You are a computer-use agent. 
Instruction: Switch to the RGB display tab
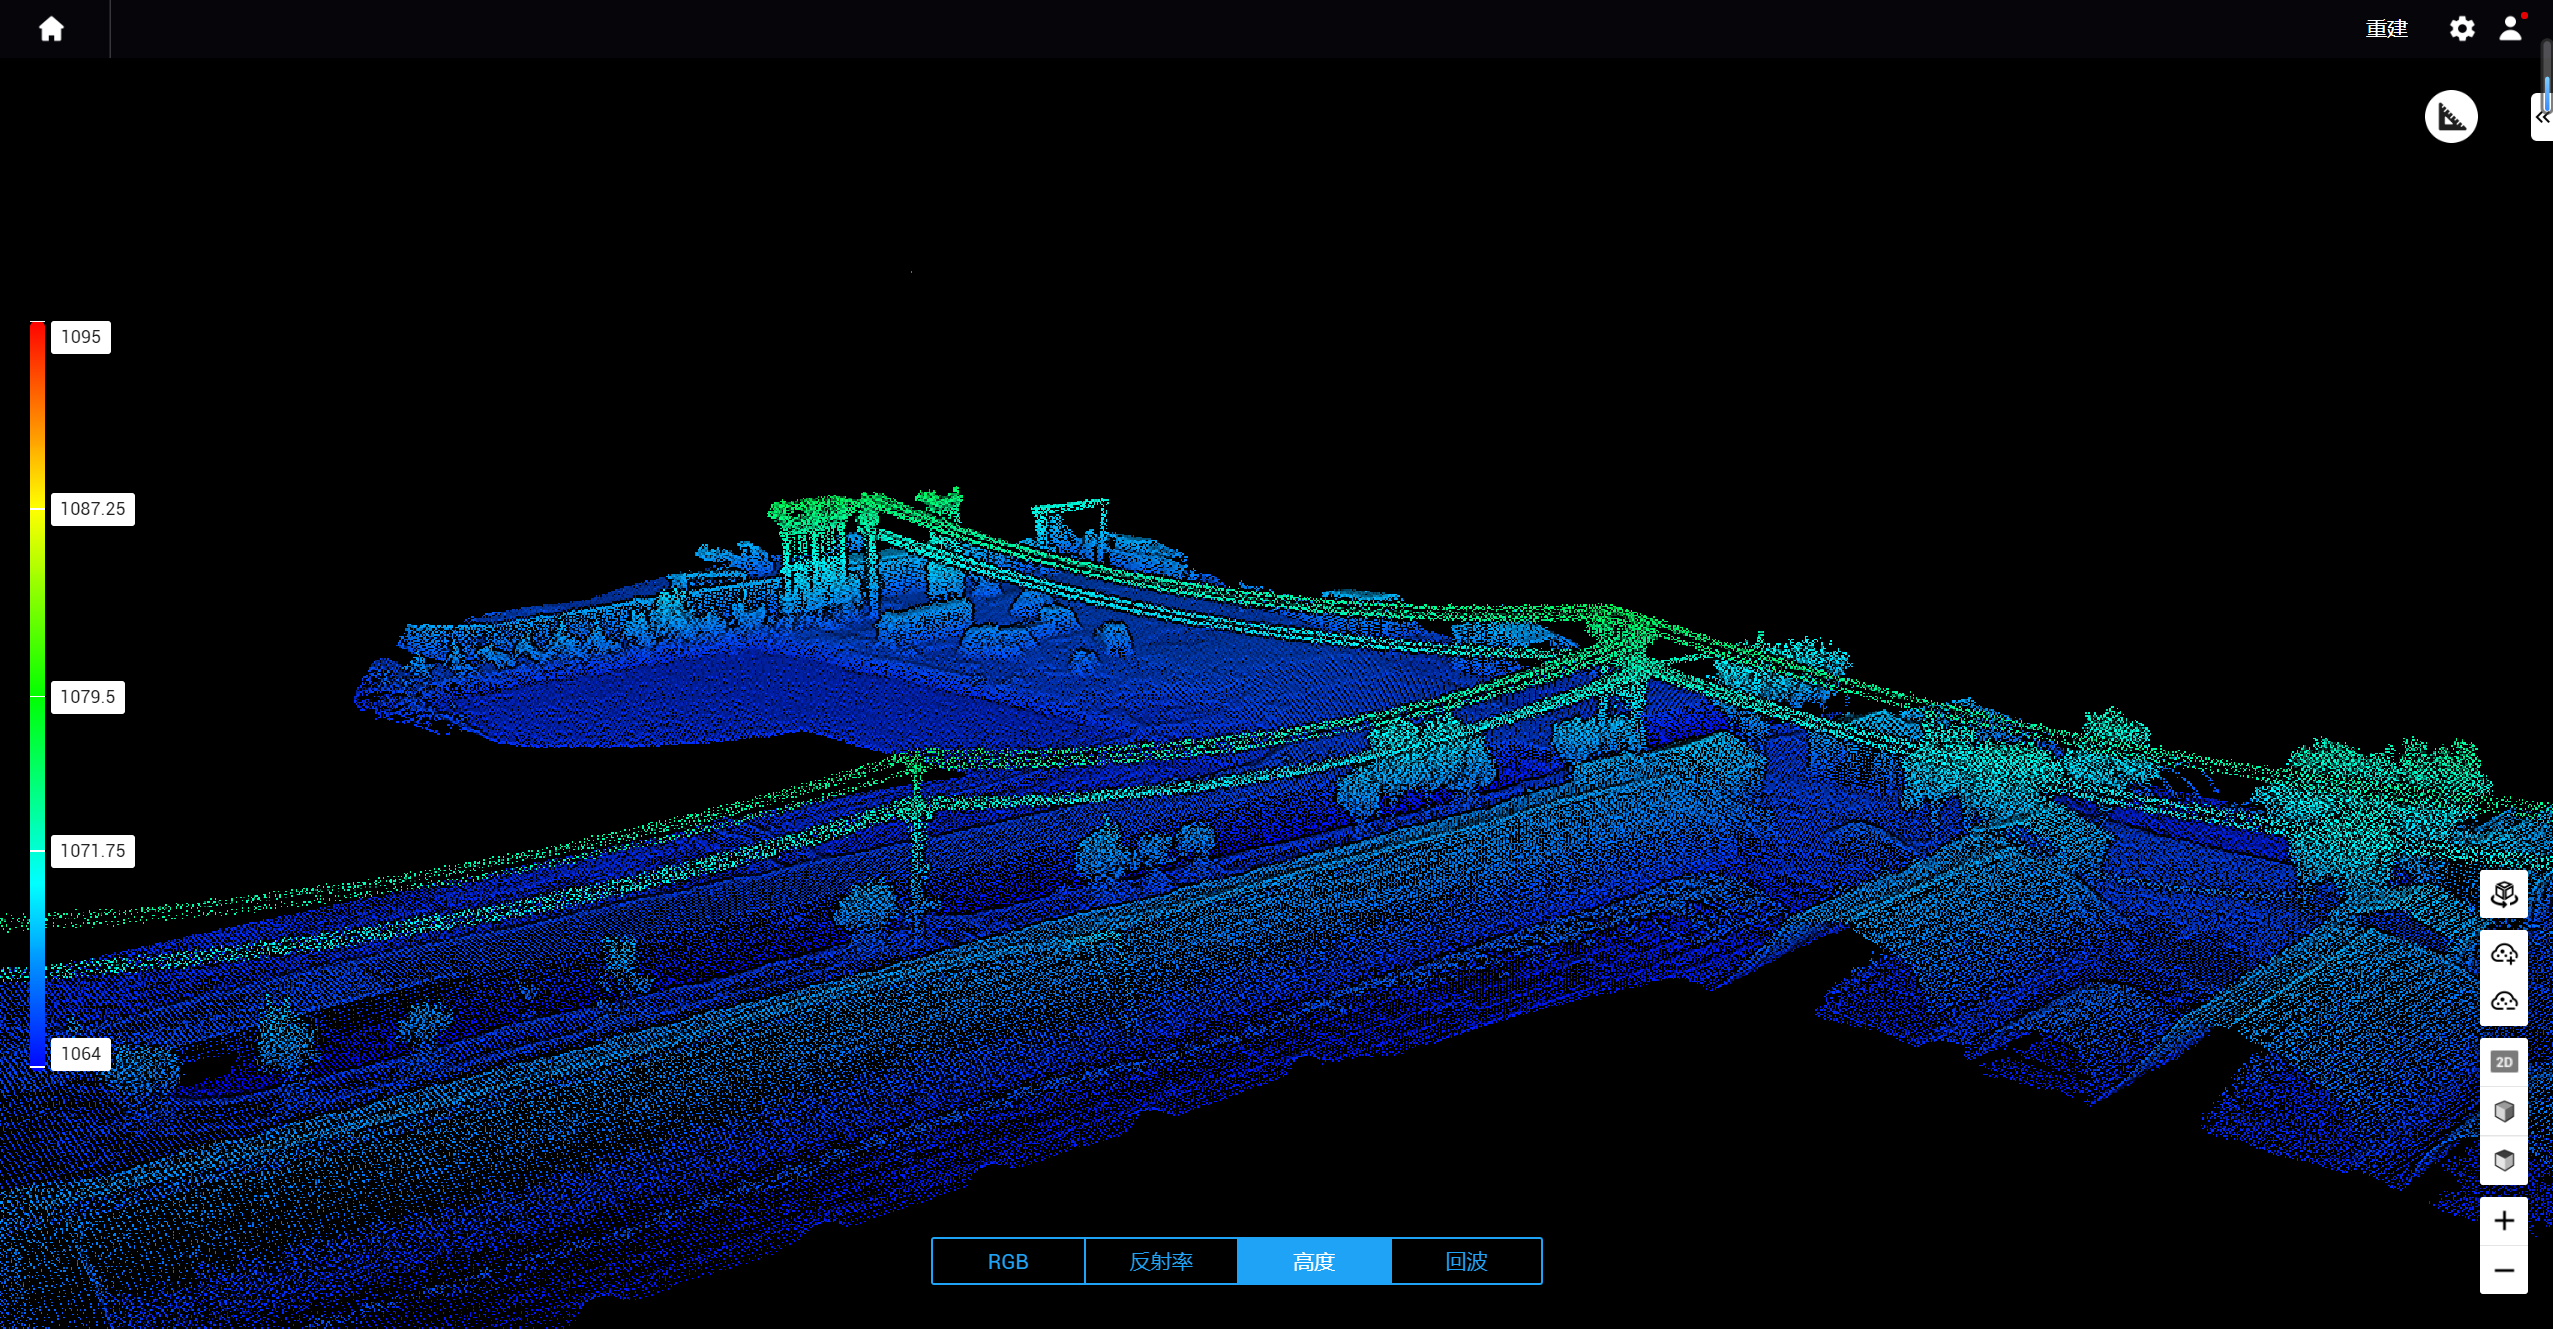tap(1007, 1261)
